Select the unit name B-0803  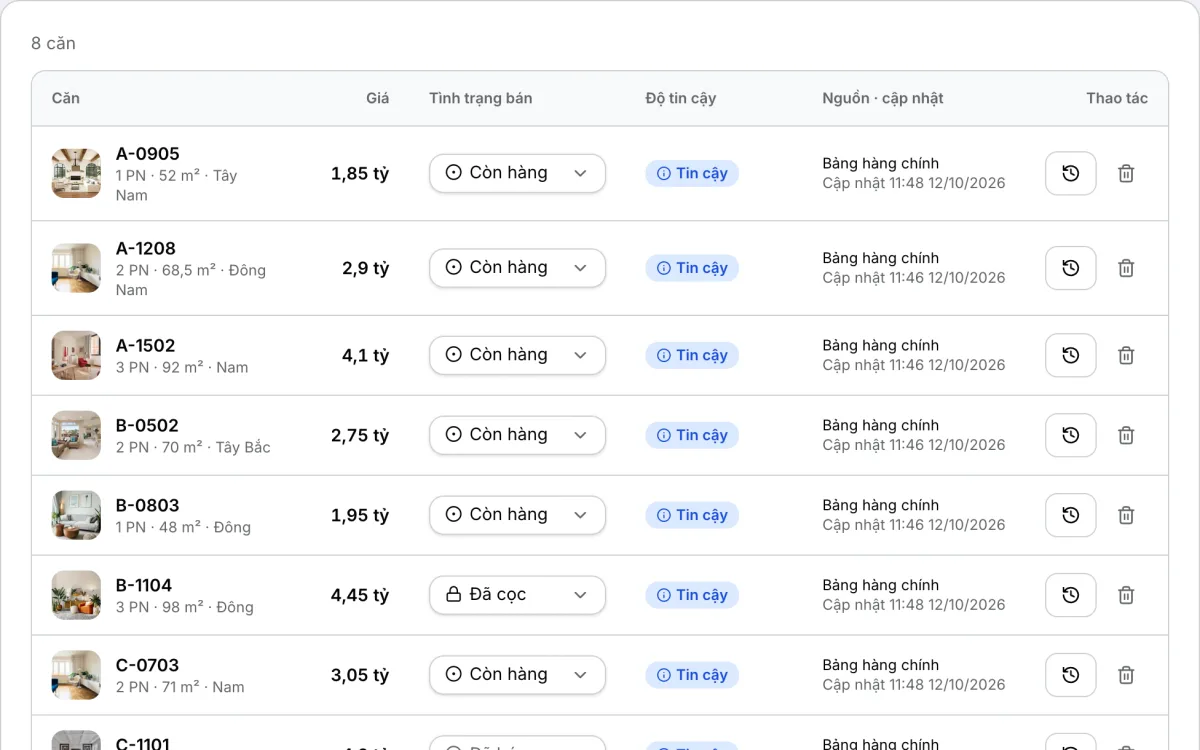pyautogui.click(x=148, y=505)
